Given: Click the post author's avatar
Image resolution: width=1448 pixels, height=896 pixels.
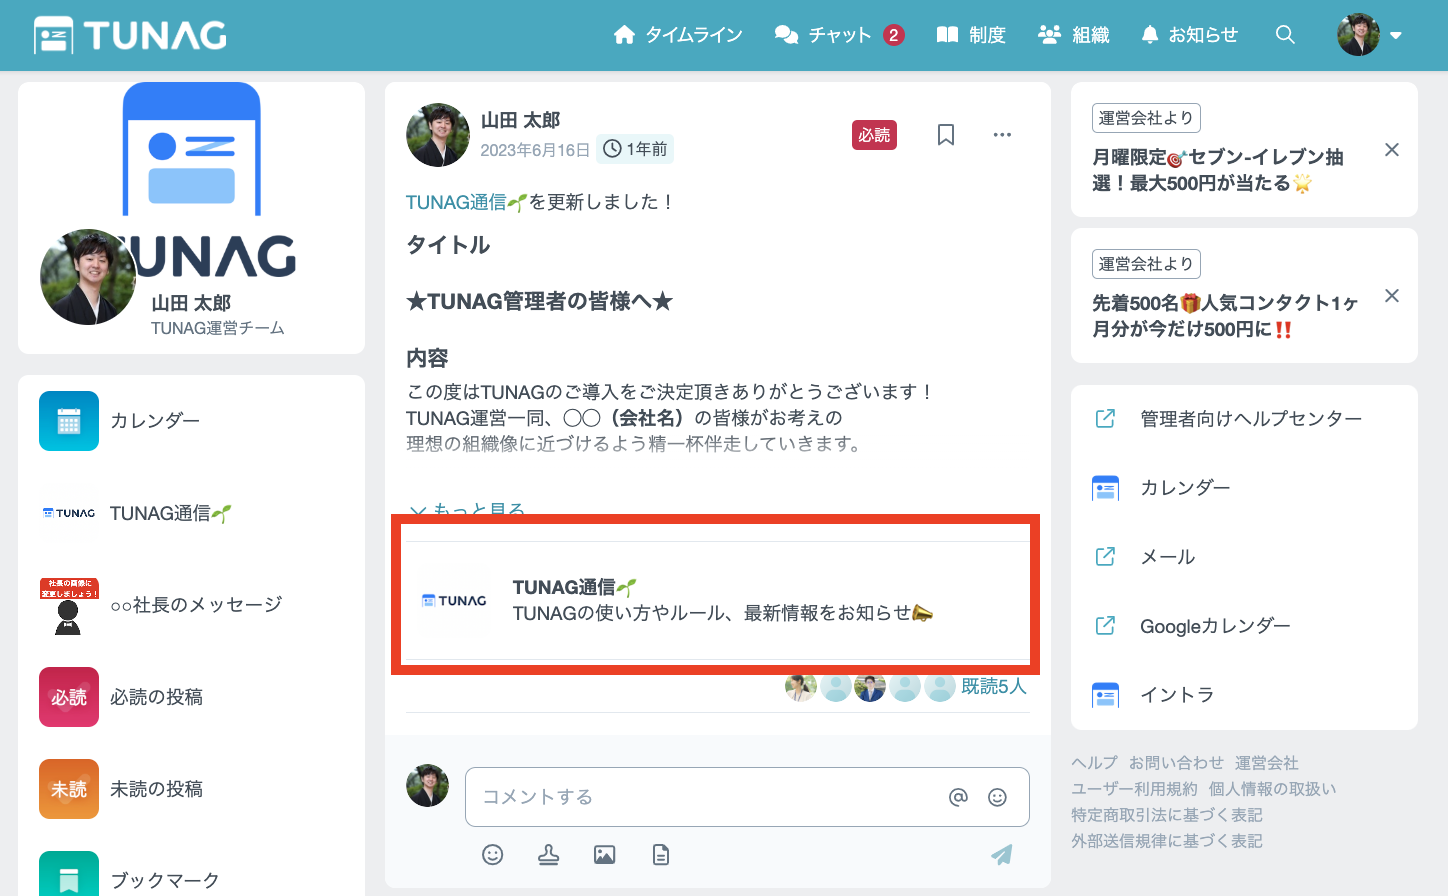Looking at the screenshot, I should [438, 135].
